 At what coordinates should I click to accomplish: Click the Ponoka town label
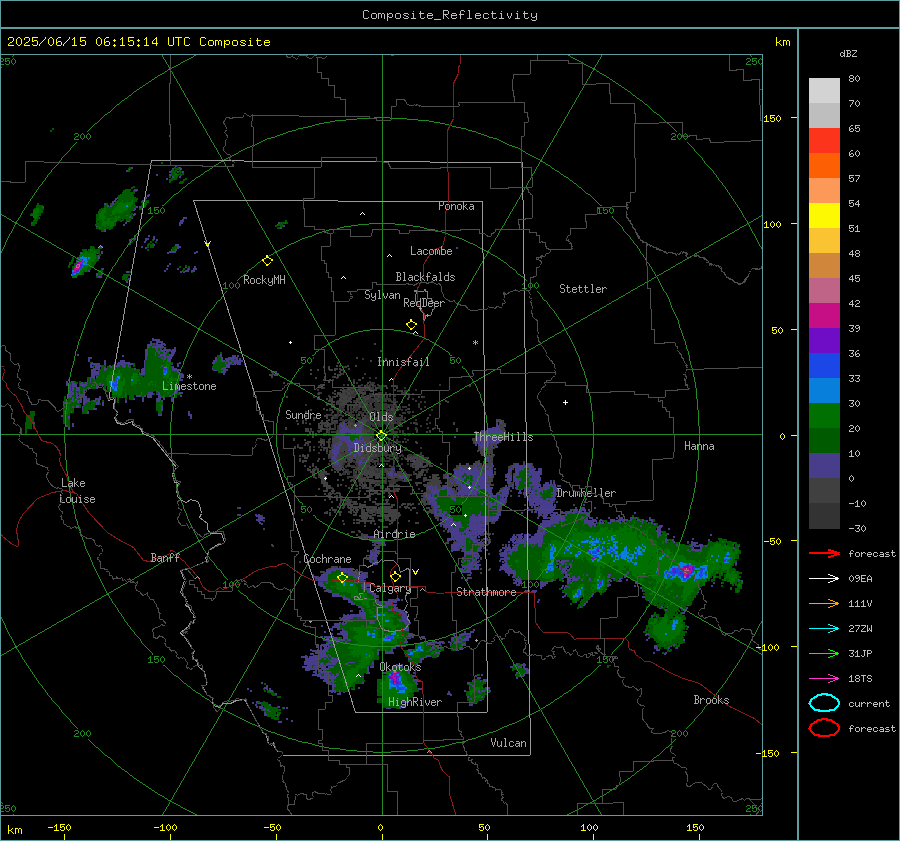[456, 207]
